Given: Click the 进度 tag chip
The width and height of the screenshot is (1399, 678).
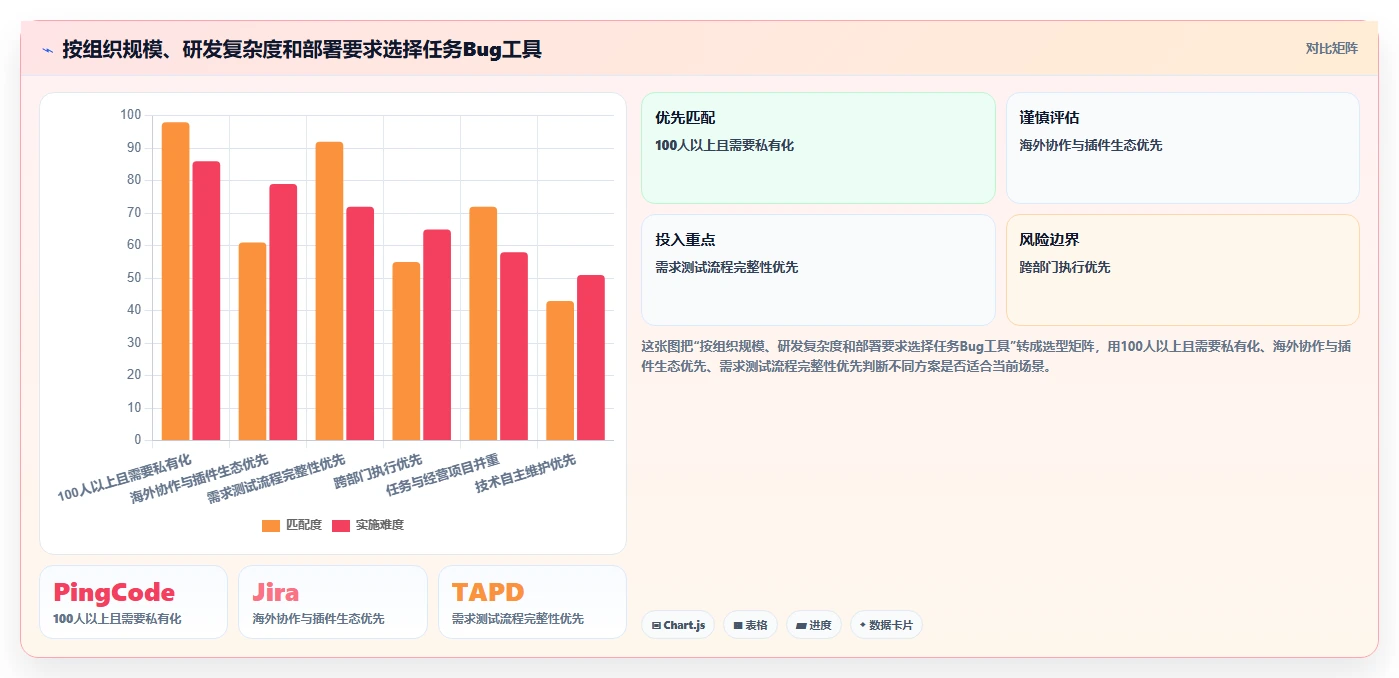Looking at the screenshot, I should [814, 625].
